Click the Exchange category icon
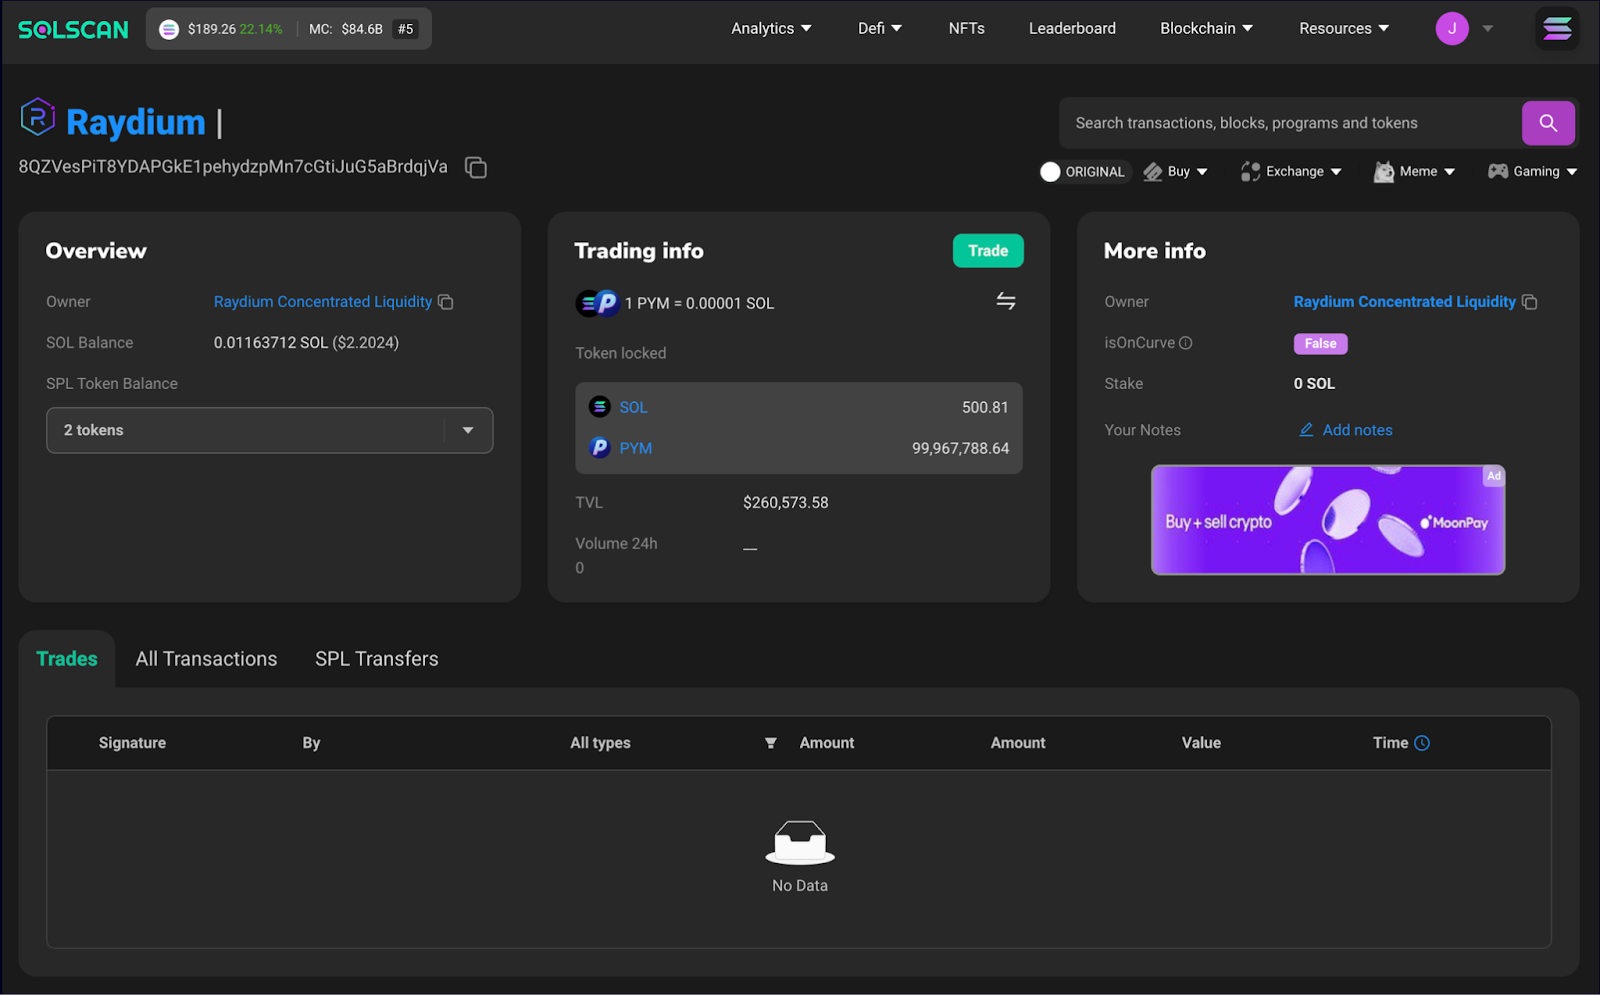This screenshot has width=1600, height=995. (x=1250, y=172)
